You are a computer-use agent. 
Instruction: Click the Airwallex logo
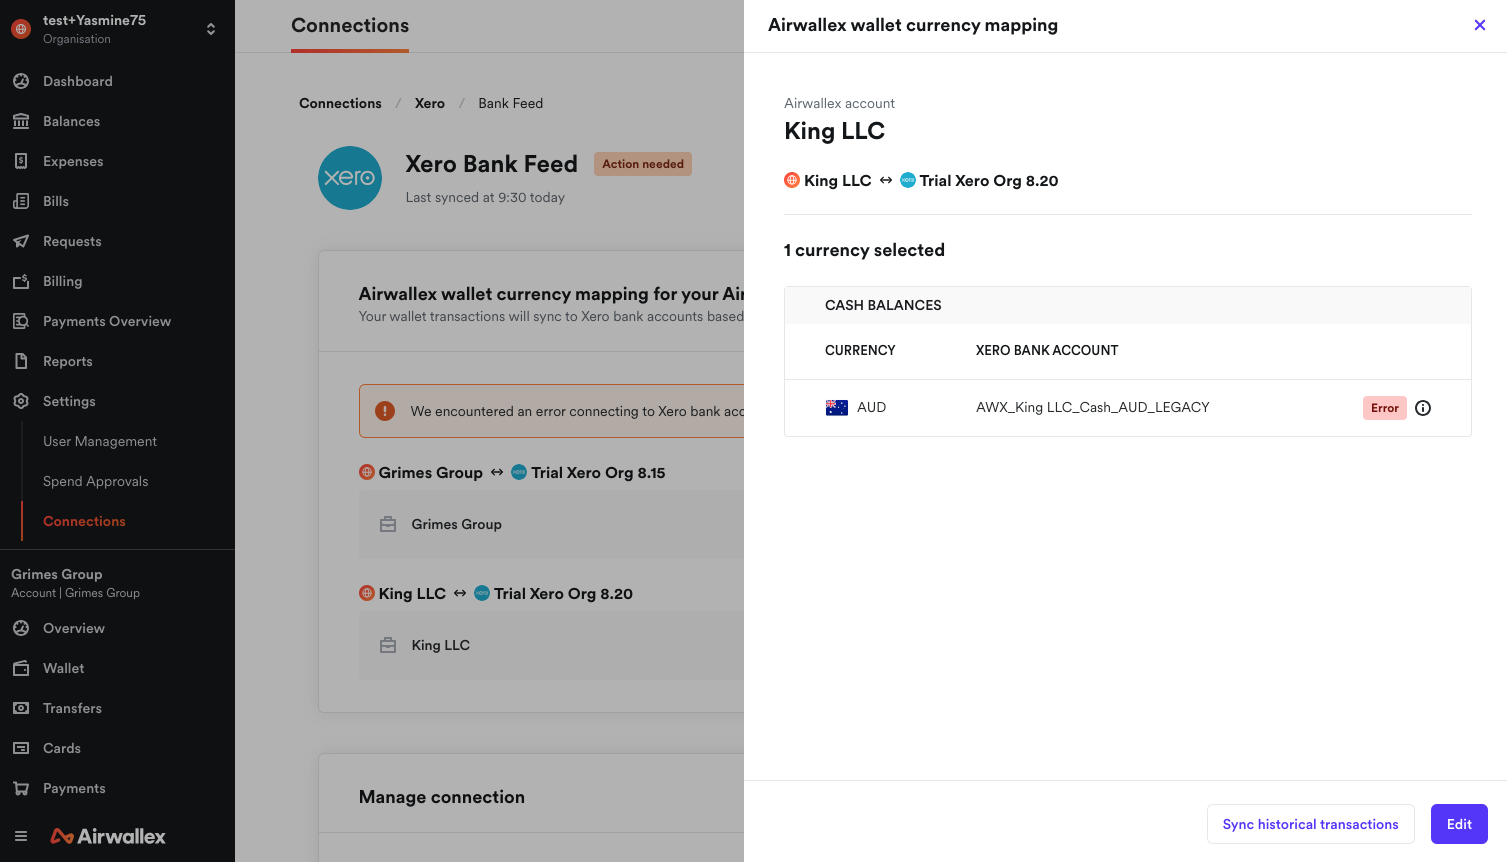pos(108,836)
